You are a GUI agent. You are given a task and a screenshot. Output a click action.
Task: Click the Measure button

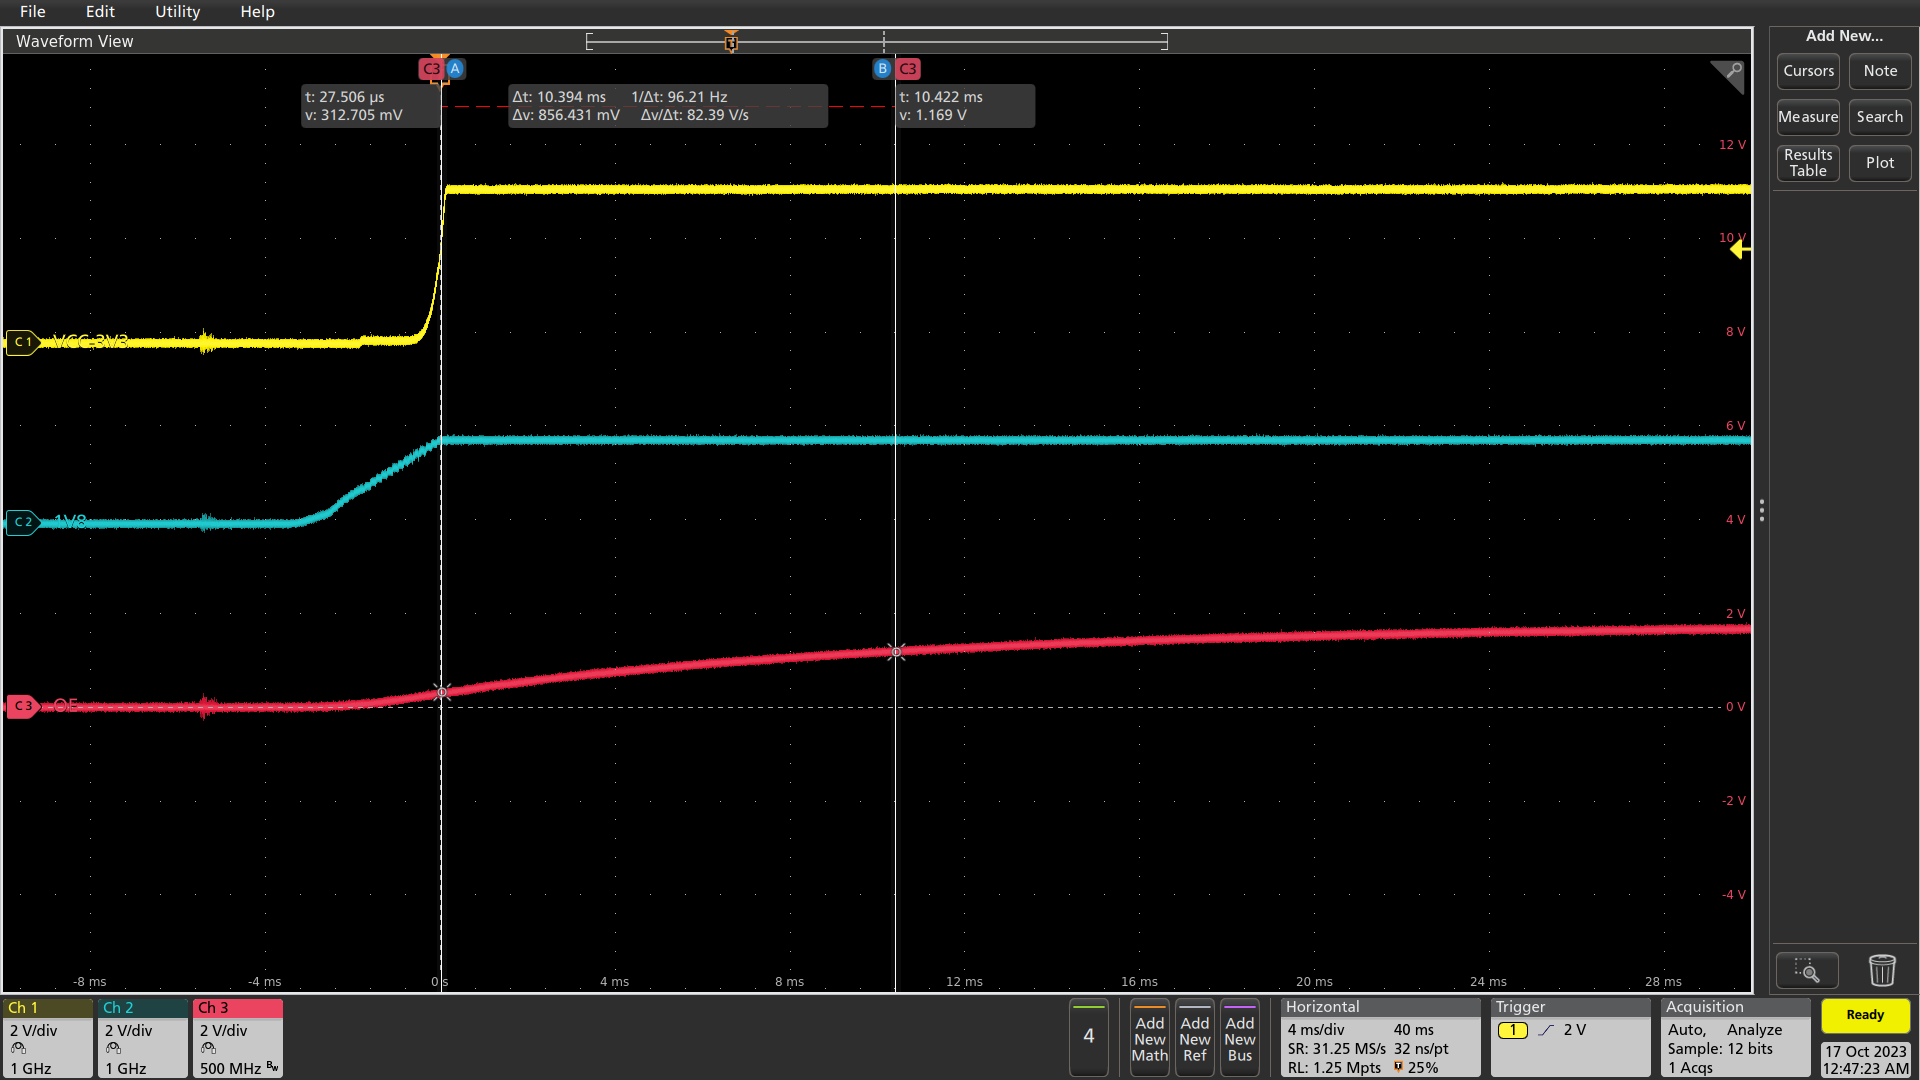[x=1808, y=117]
